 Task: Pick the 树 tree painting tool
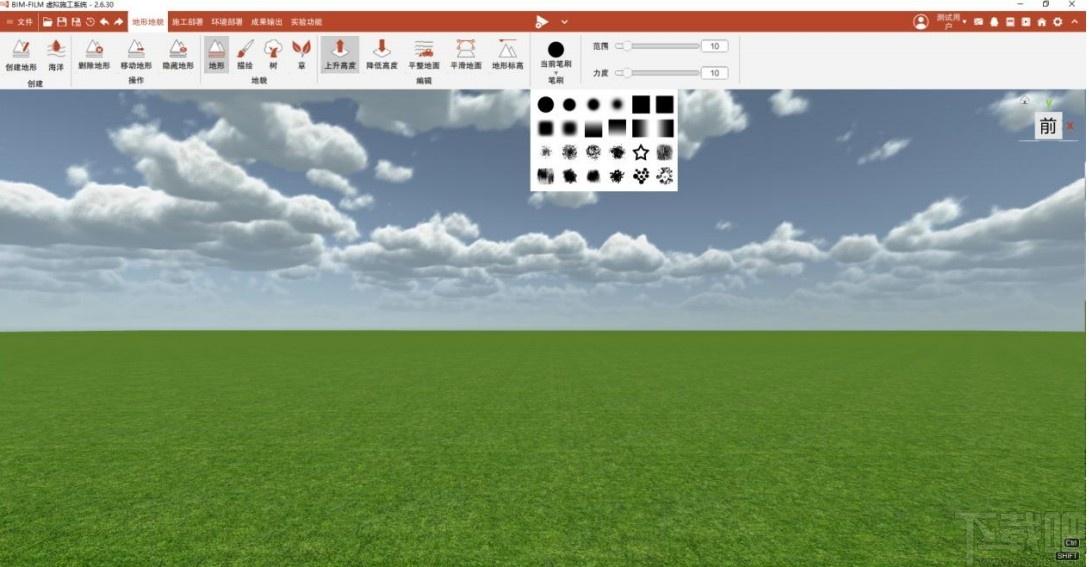(273, 54)
